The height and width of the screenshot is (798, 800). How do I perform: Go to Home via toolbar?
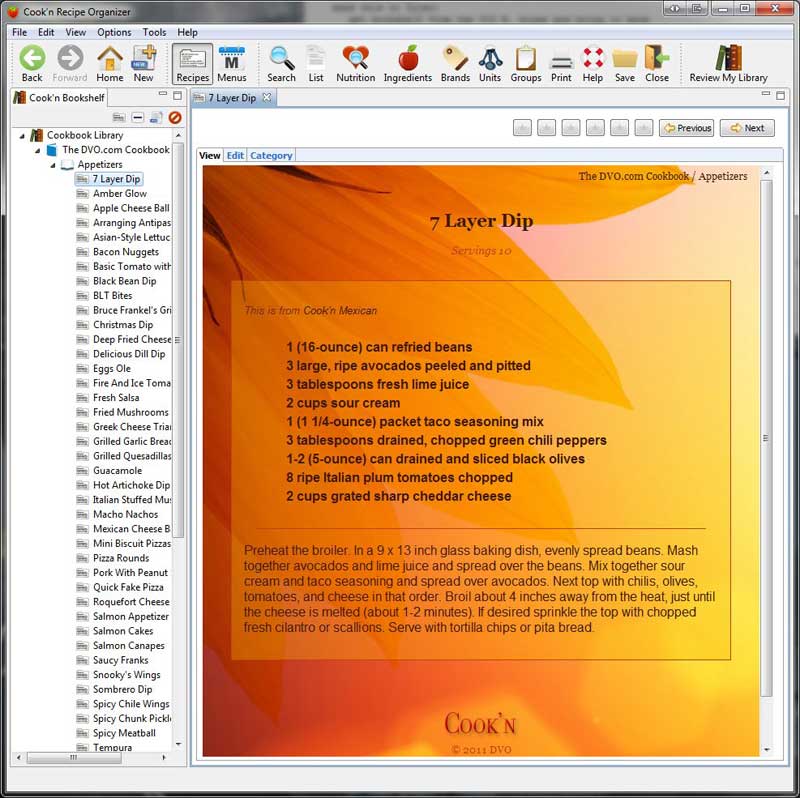(110, 64)
